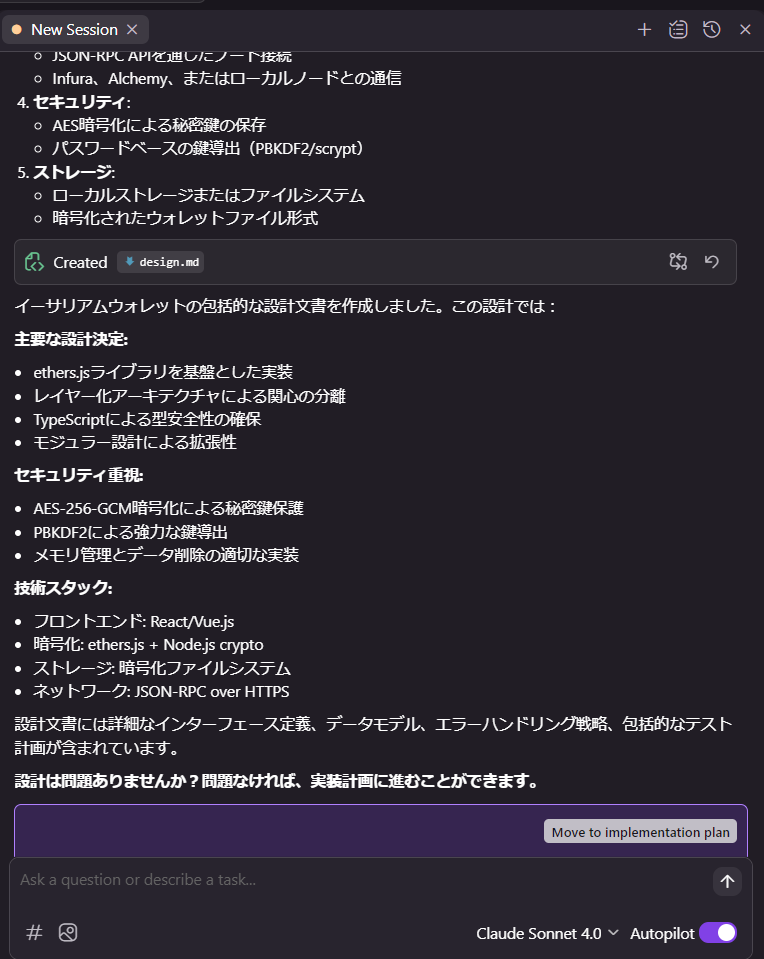Send the message with arrow button
The height and width of the screenshot is (959, 764).
coord(727,881)
